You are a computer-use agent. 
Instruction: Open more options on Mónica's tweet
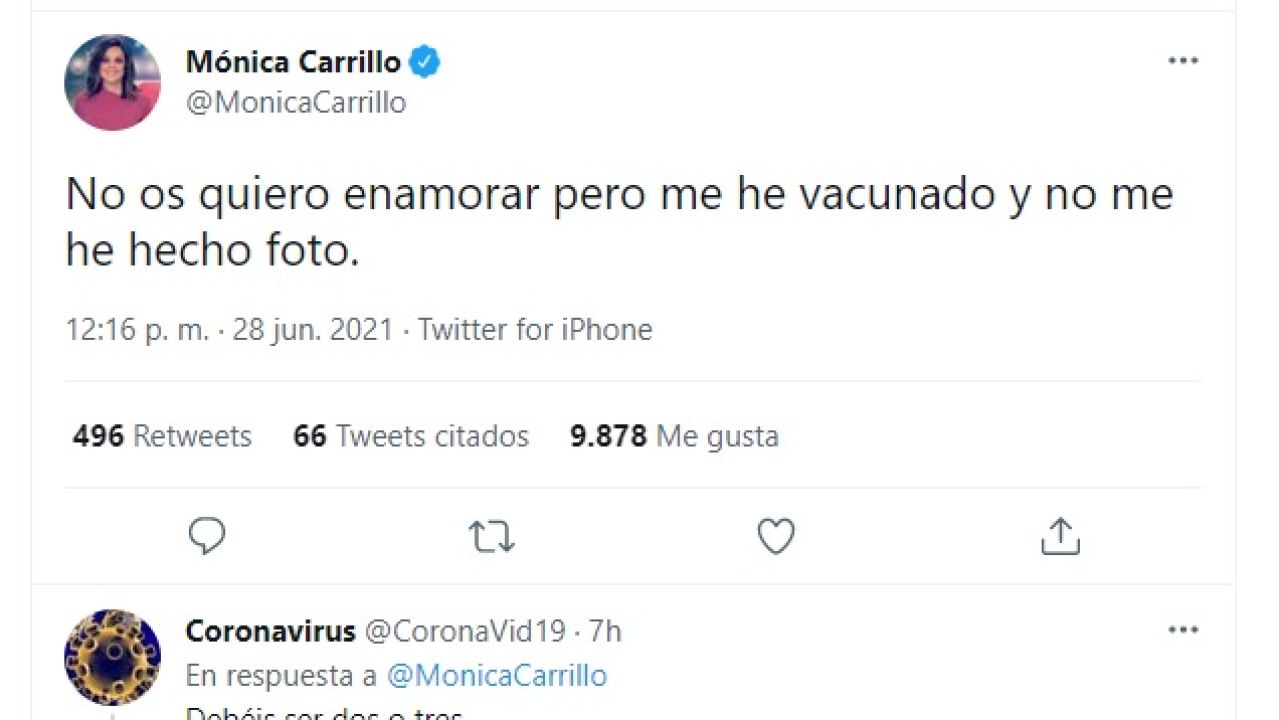tap(1183, 61)
